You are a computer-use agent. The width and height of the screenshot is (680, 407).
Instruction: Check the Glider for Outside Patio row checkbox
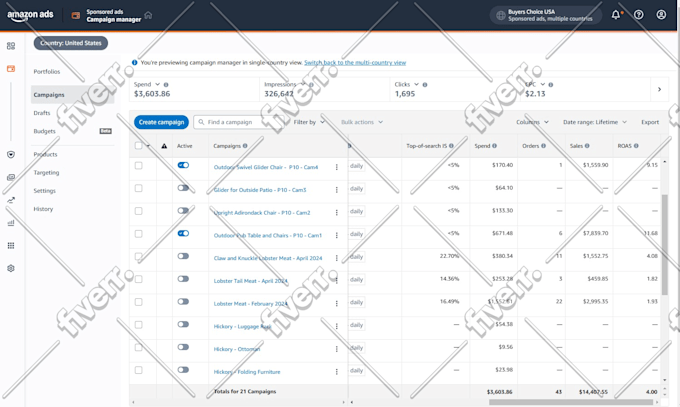coord(138,188)
